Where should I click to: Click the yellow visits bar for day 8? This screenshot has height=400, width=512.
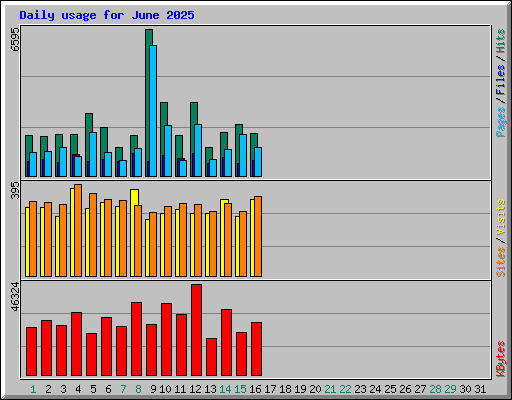pos(133,233)
